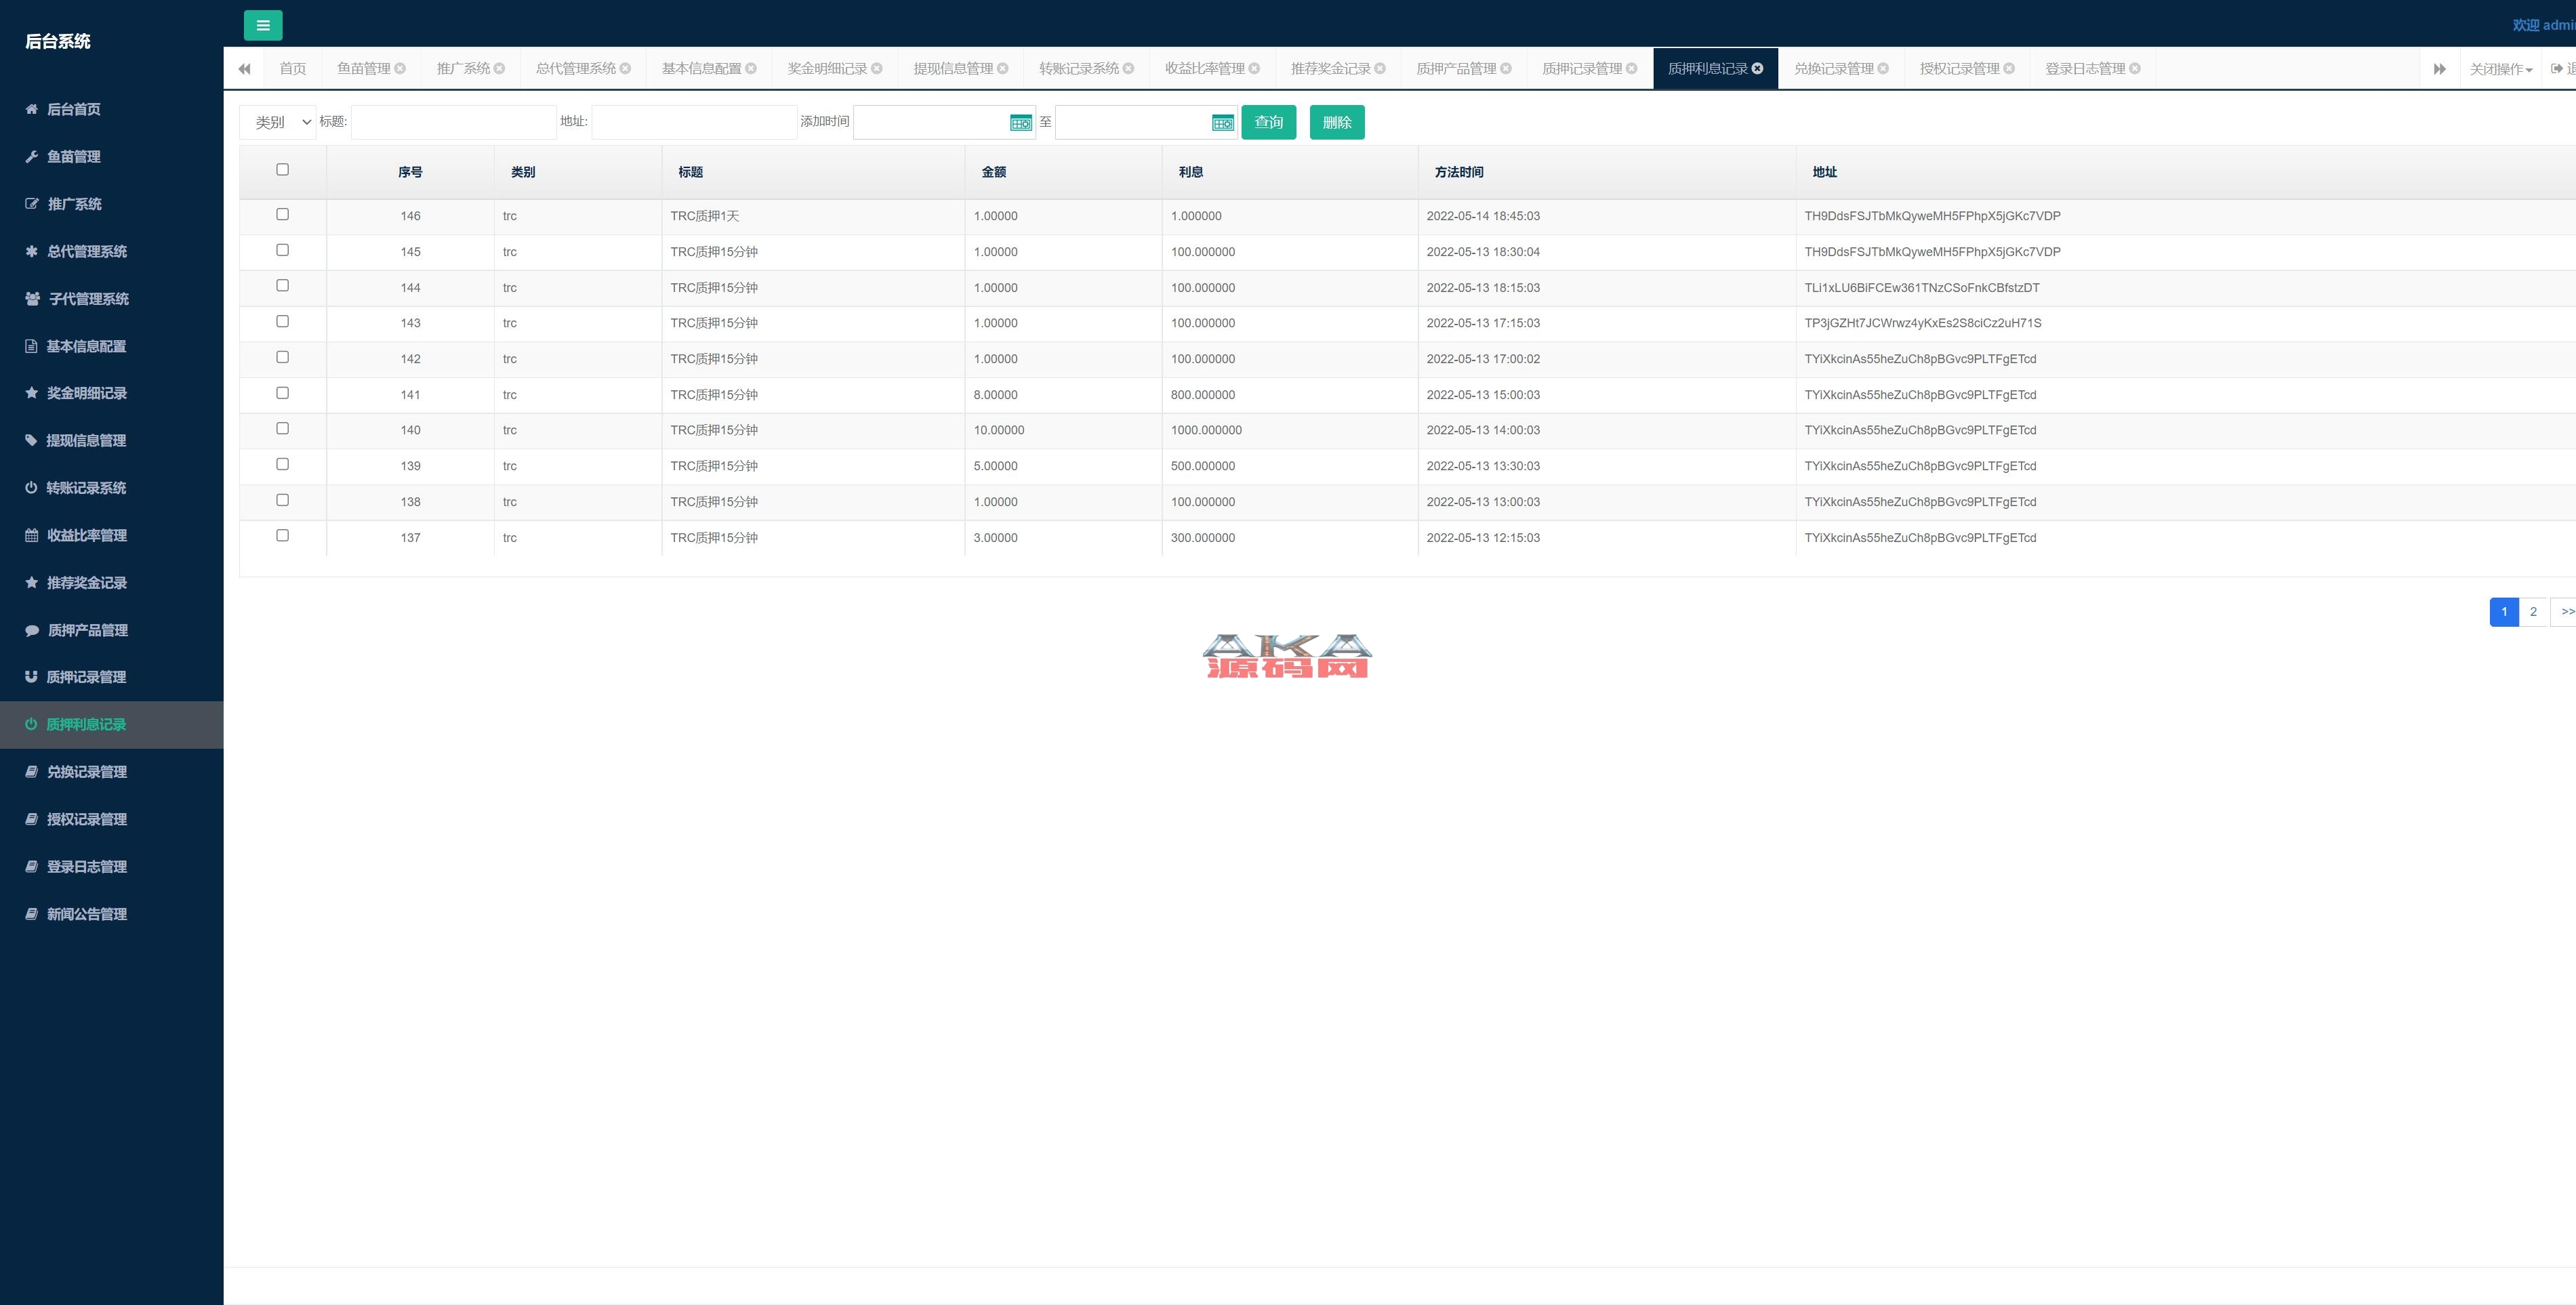2576x1305 pixels.
Task: Go to next page with >> pagination arrow
Action: coord(2565,612)
